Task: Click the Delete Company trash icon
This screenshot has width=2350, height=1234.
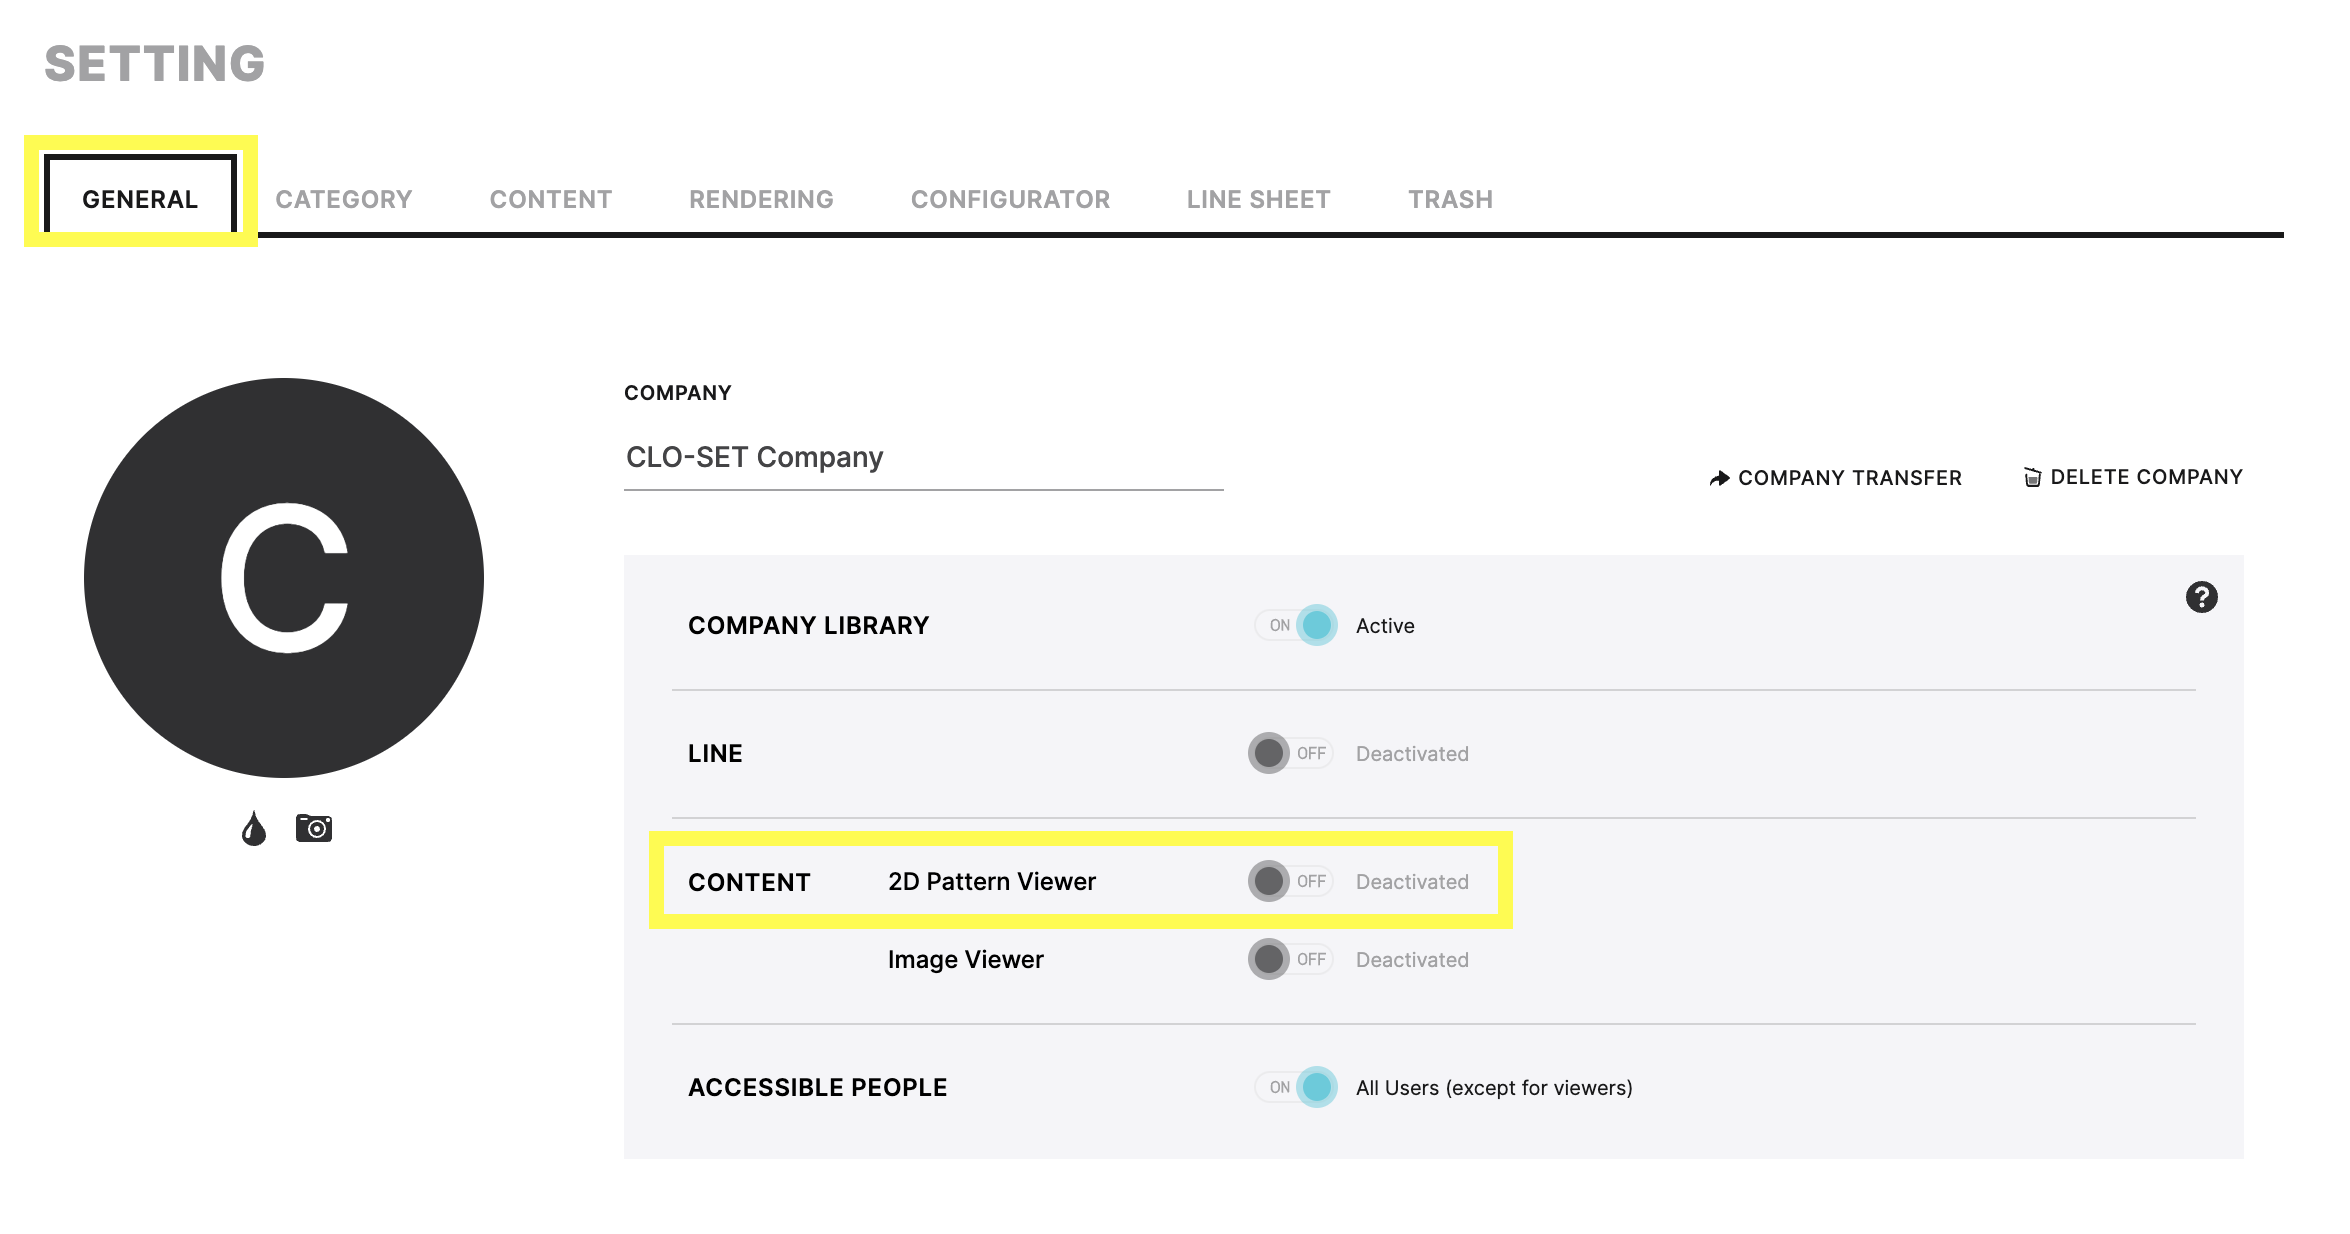Action: pos(2032,477)
